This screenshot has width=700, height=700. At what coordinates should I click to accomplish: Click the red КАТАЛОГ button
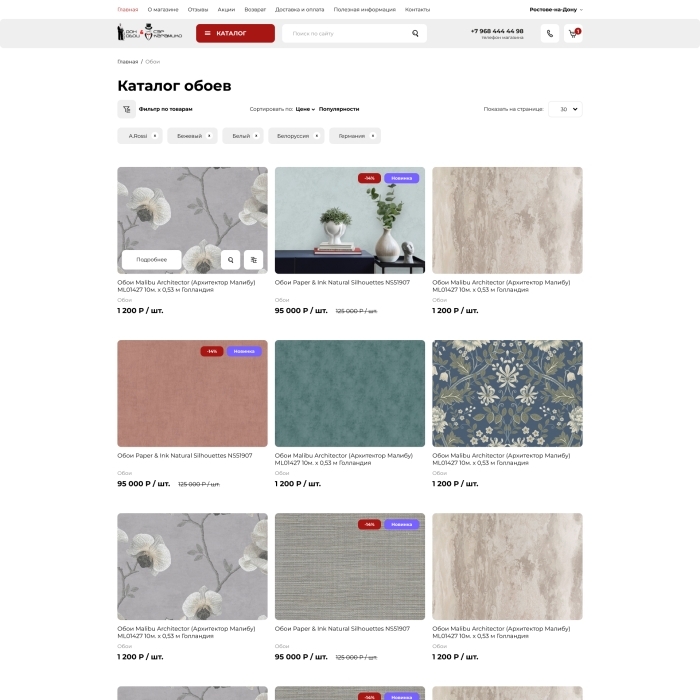click(235, 33)
